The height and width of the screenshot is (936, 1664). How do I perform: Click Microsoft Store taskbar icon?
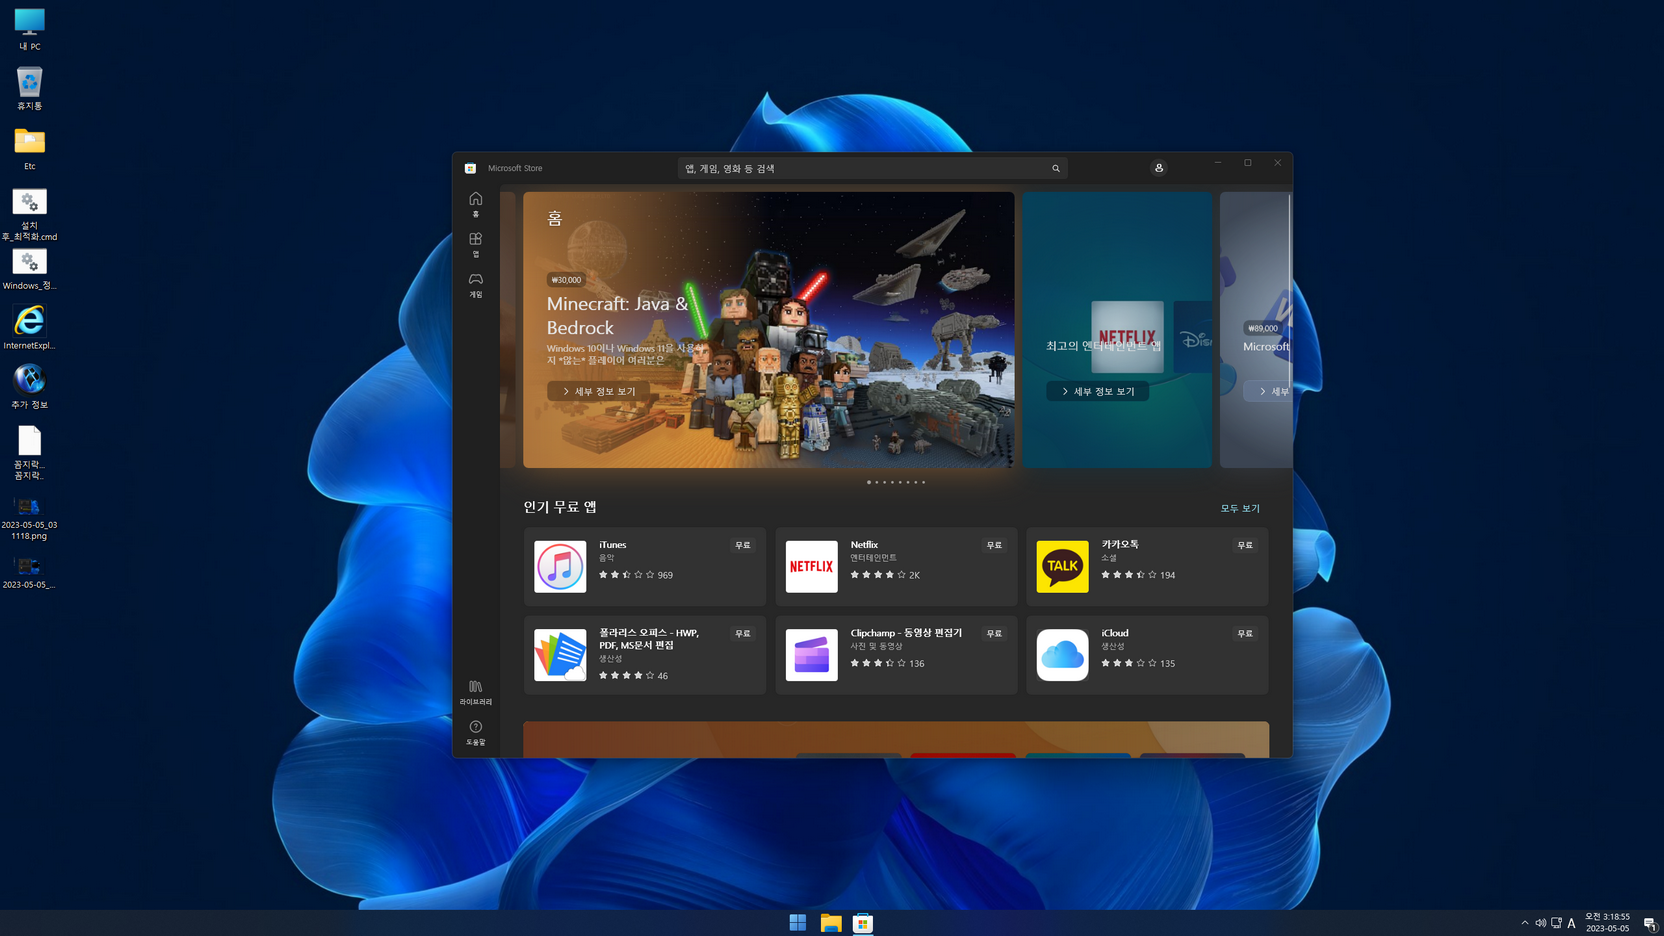point(863,923)
